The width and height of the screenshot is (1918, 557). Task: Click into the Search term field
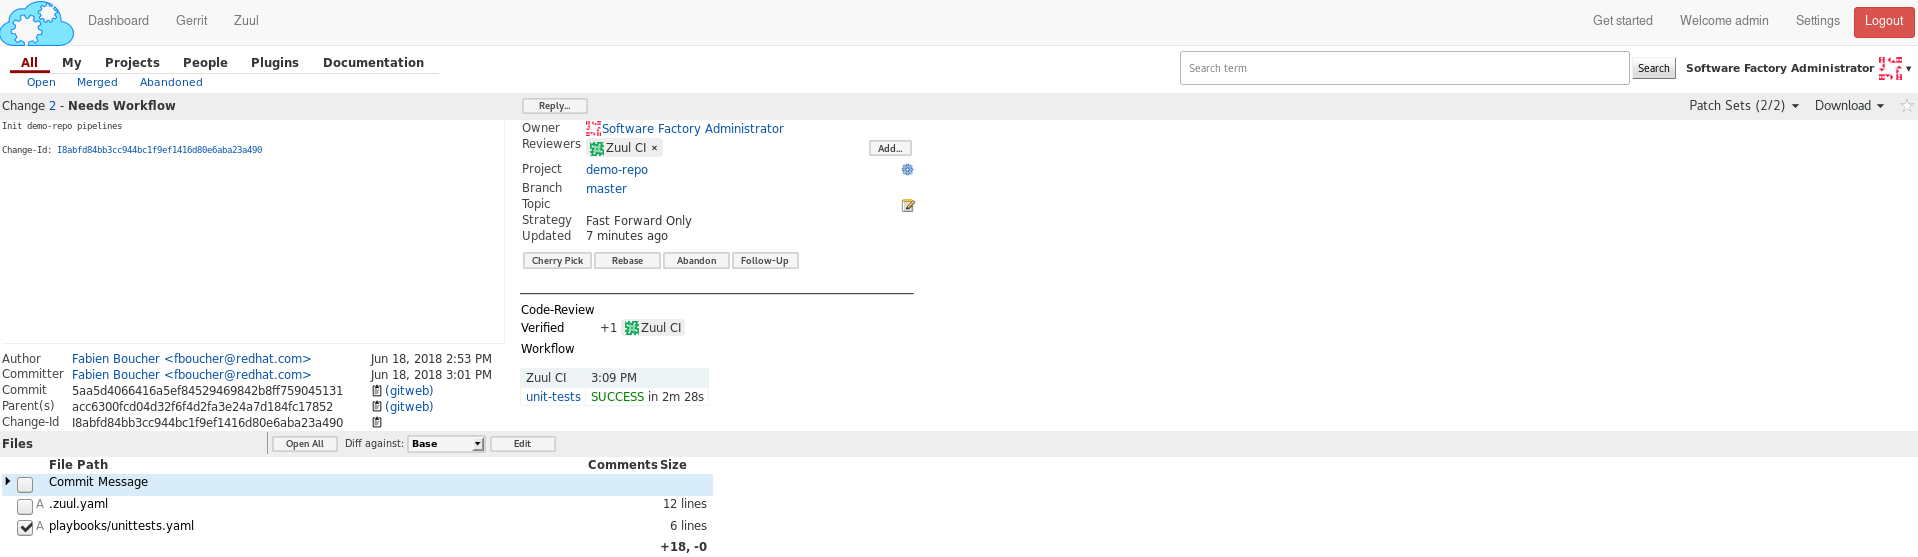(1403, 68)
